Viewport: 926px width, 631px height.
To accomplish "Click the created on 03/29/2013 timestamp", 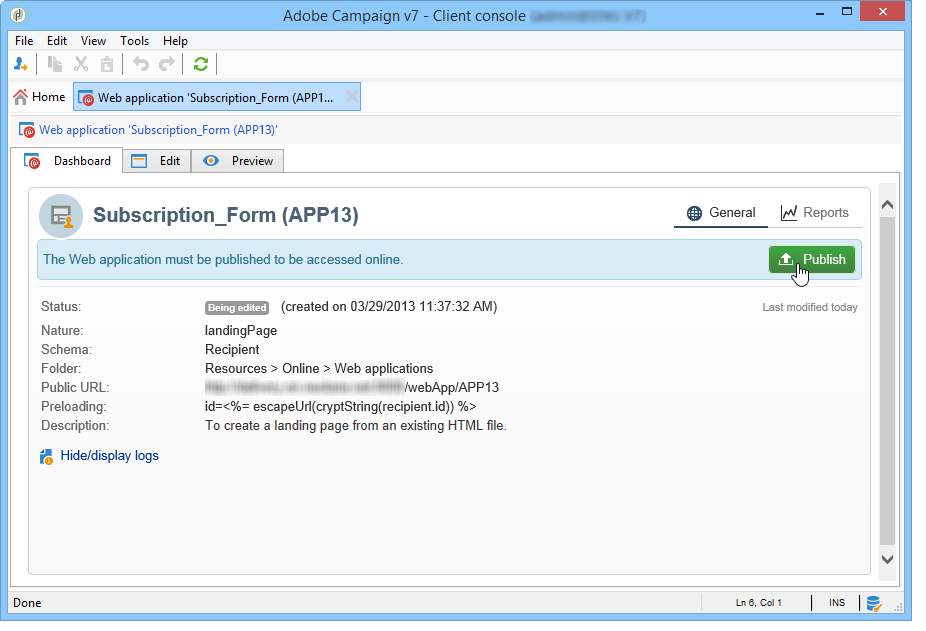I will tap(389, 307).
